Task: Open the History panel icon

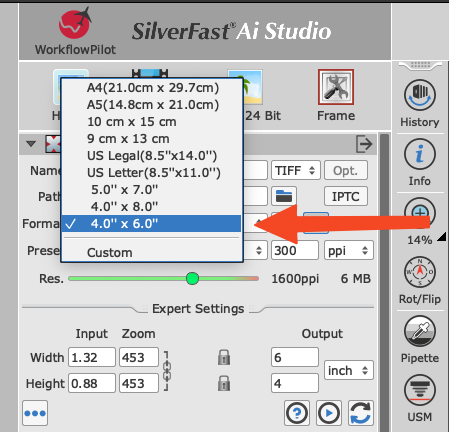Action: [420, 95]
